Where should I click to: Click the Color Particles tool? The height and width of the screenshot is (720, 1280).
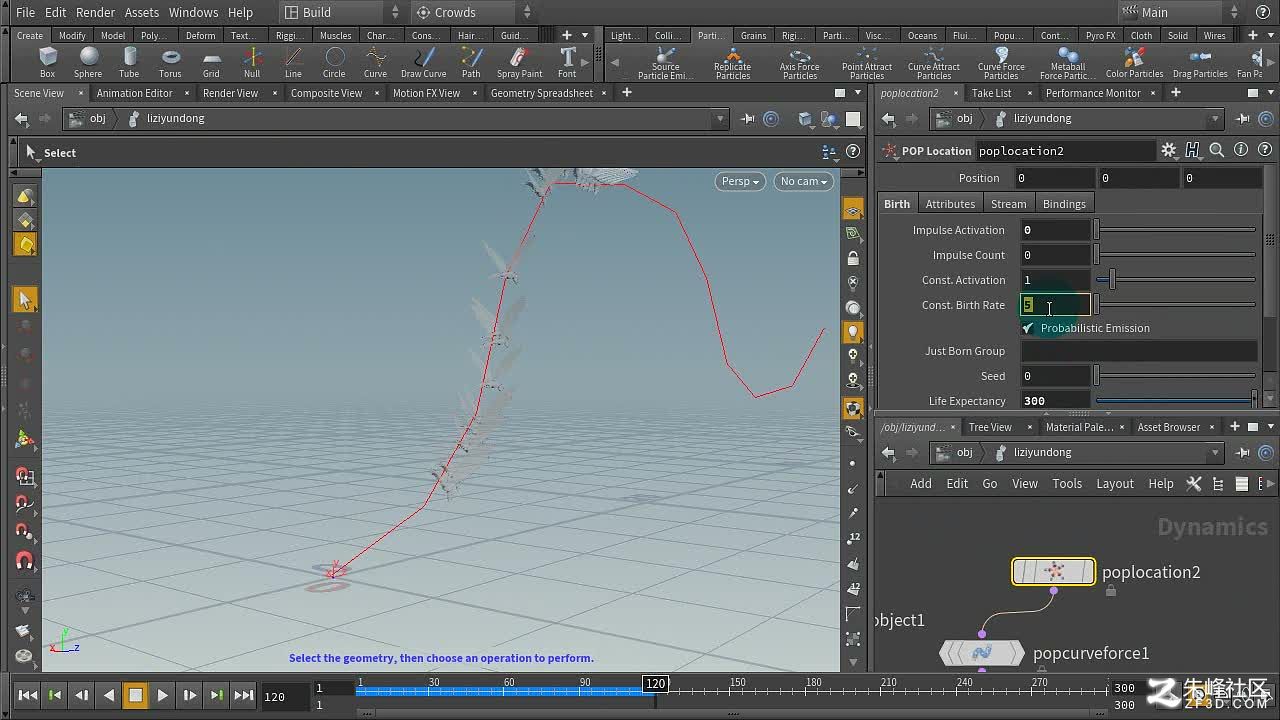1134,63
